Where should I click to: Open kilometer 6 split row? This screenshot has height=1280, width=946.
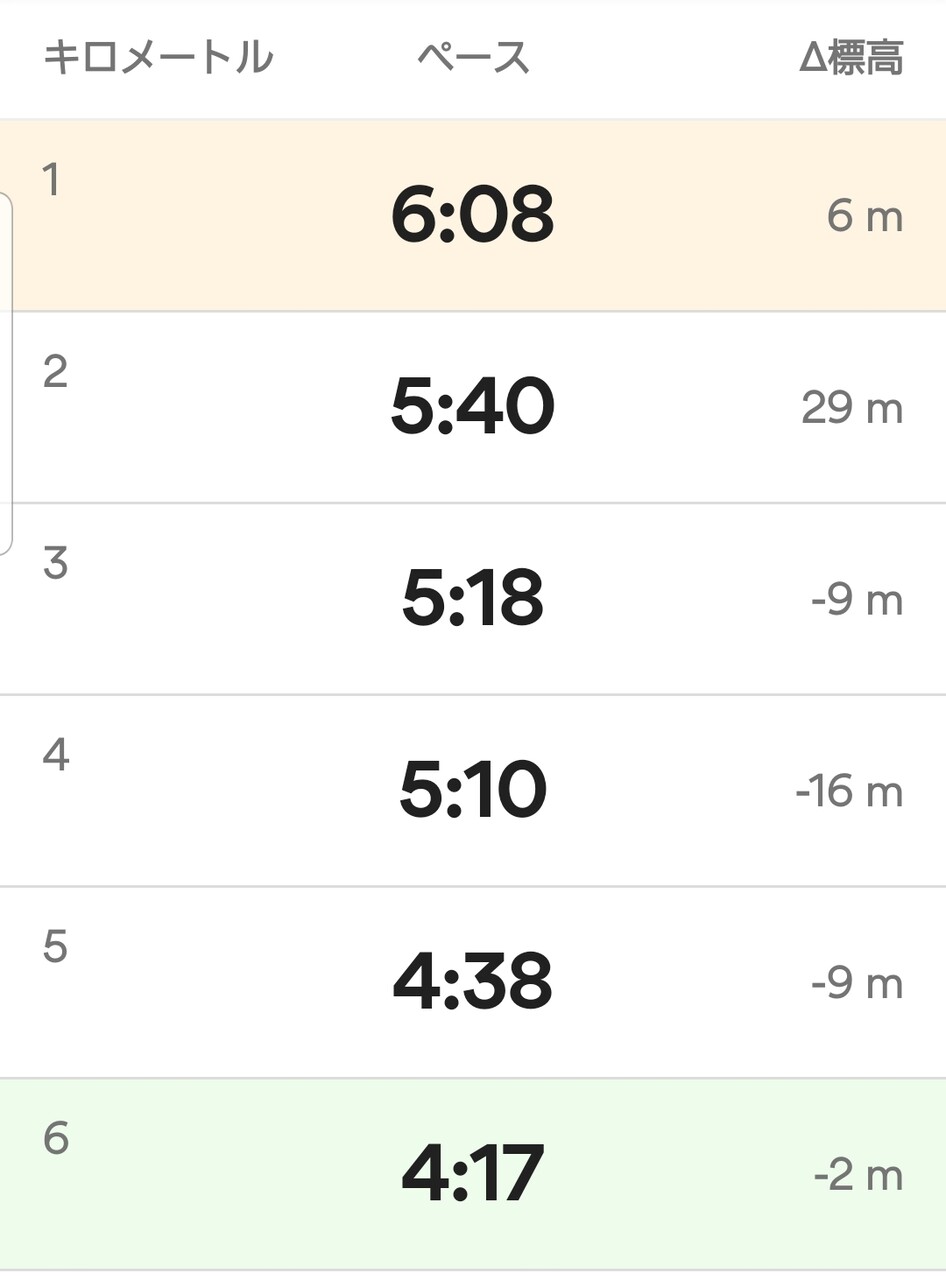(473, 1175)
